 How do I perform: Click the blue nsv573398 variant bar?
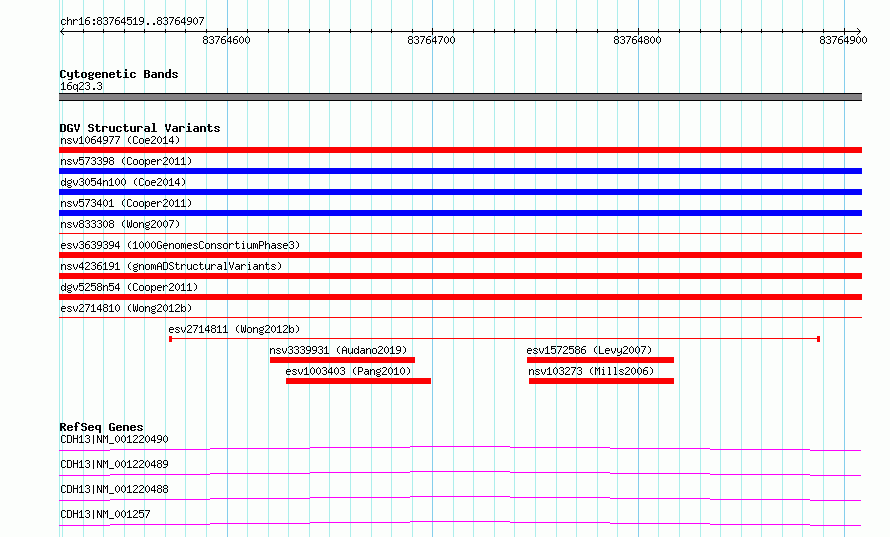pyautogui.click(x=460, y=171)
